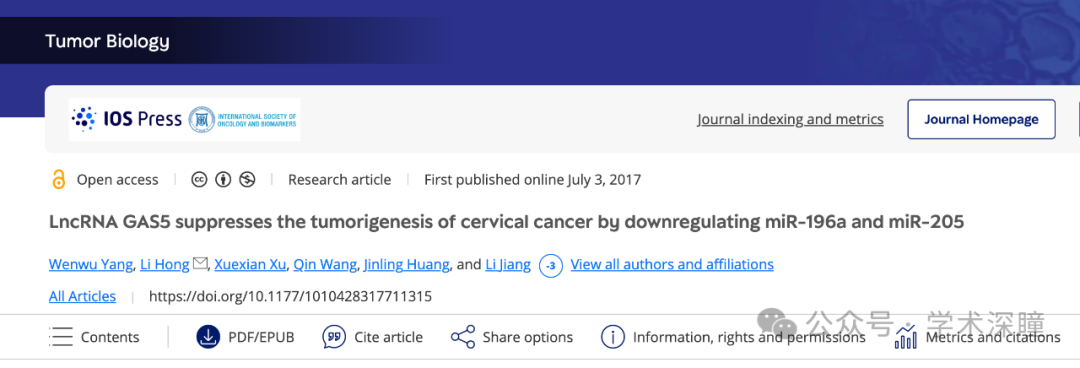The width and height of the screenshot is (1080, 368).
Task: Expand the hidden authors -3 badge
Action: click(551, 265)
